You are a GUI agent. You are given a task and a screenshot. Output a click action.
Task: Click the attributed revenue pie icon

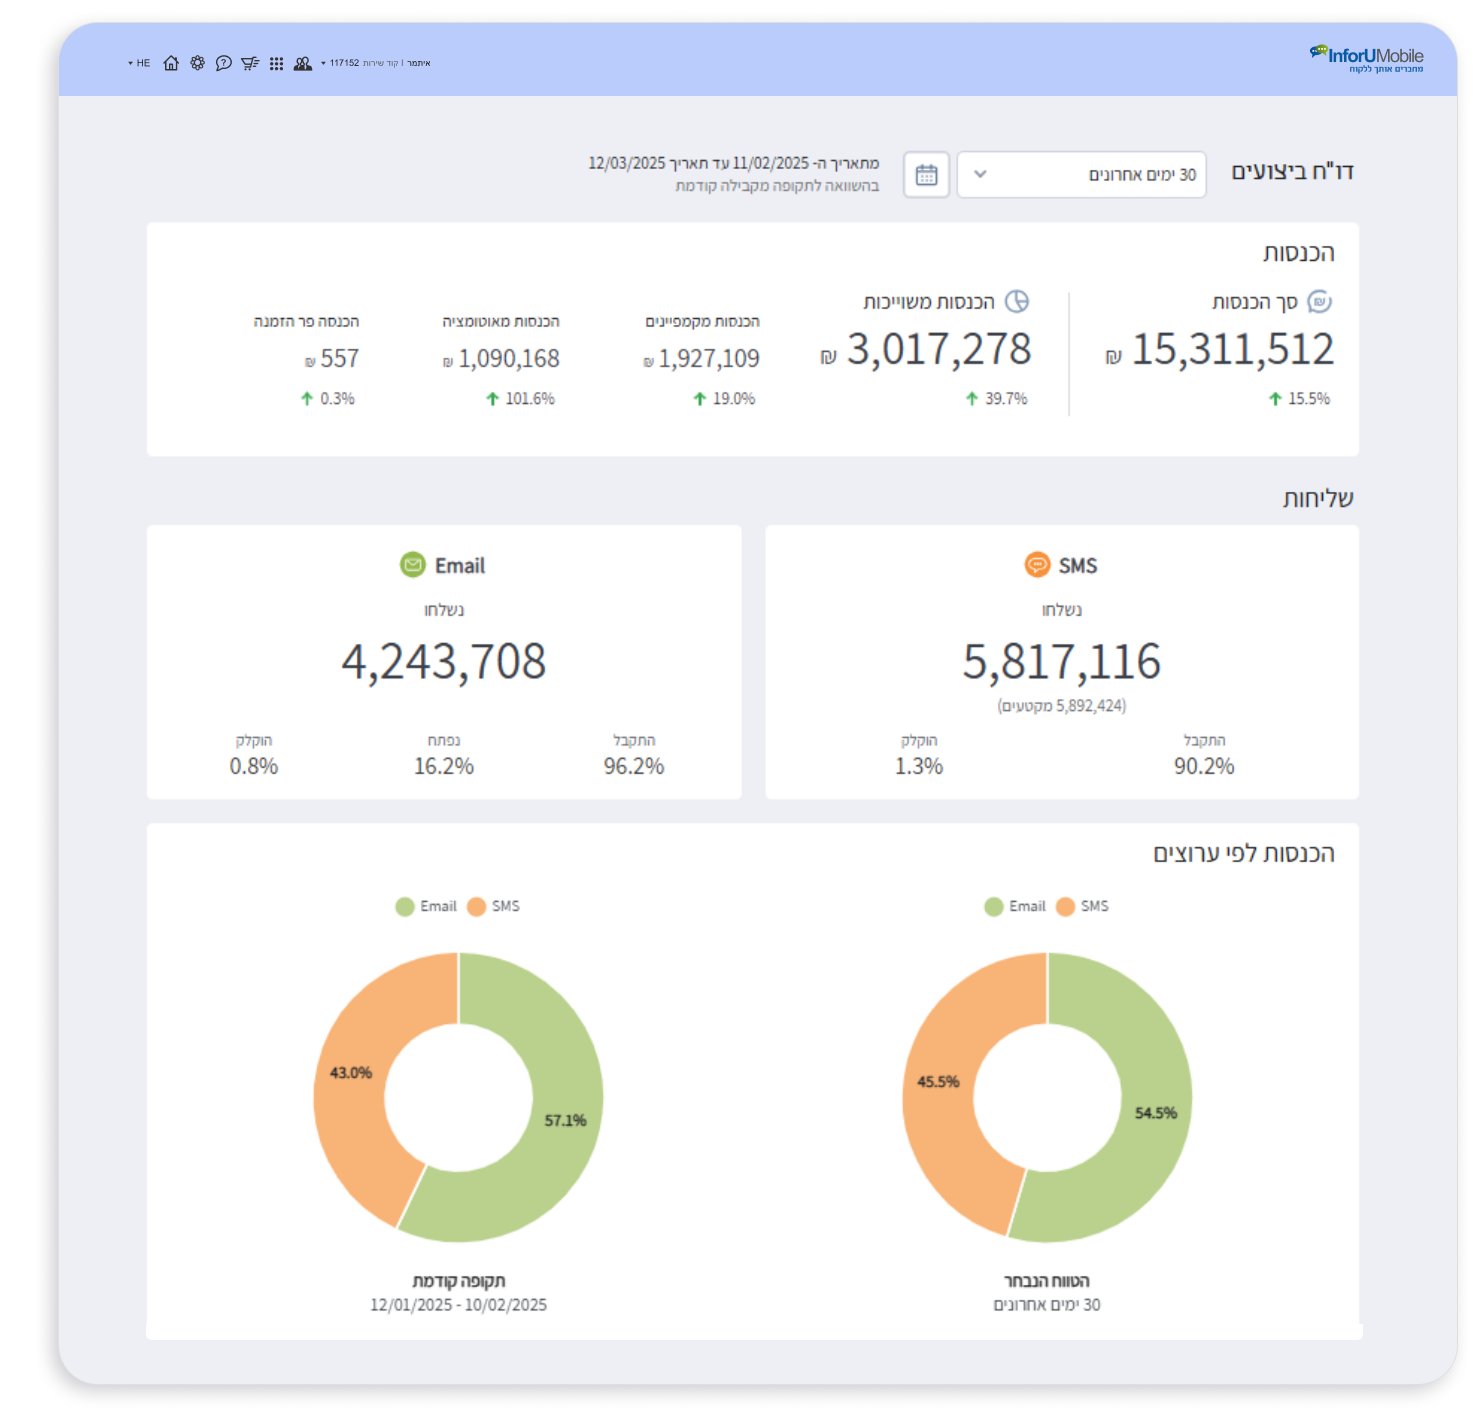(1016, 301)
